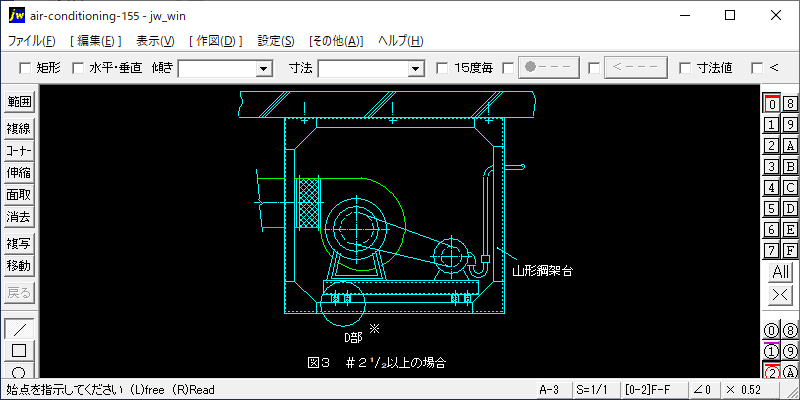The height and width of the screenshot is (400, 800).
Task: Open the 表示(V) menu
Action: click(x=155, y=41)
